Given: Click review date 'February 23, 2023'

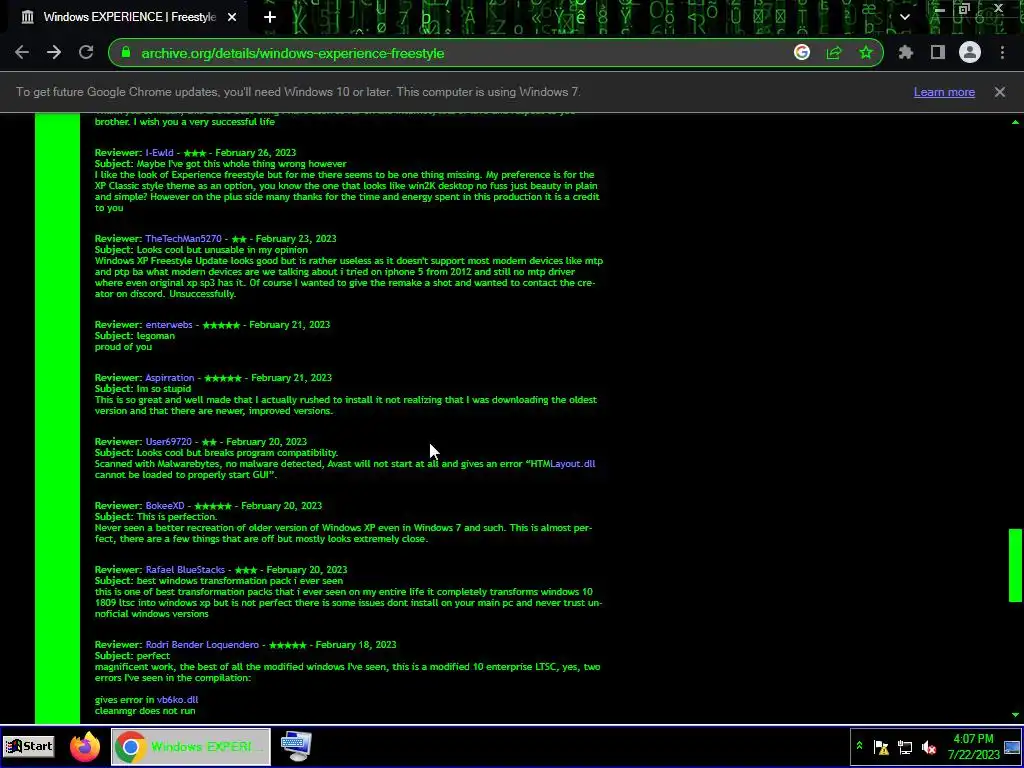Looking at the screenshot, I should pyautogui.click(x=296, y=239).
